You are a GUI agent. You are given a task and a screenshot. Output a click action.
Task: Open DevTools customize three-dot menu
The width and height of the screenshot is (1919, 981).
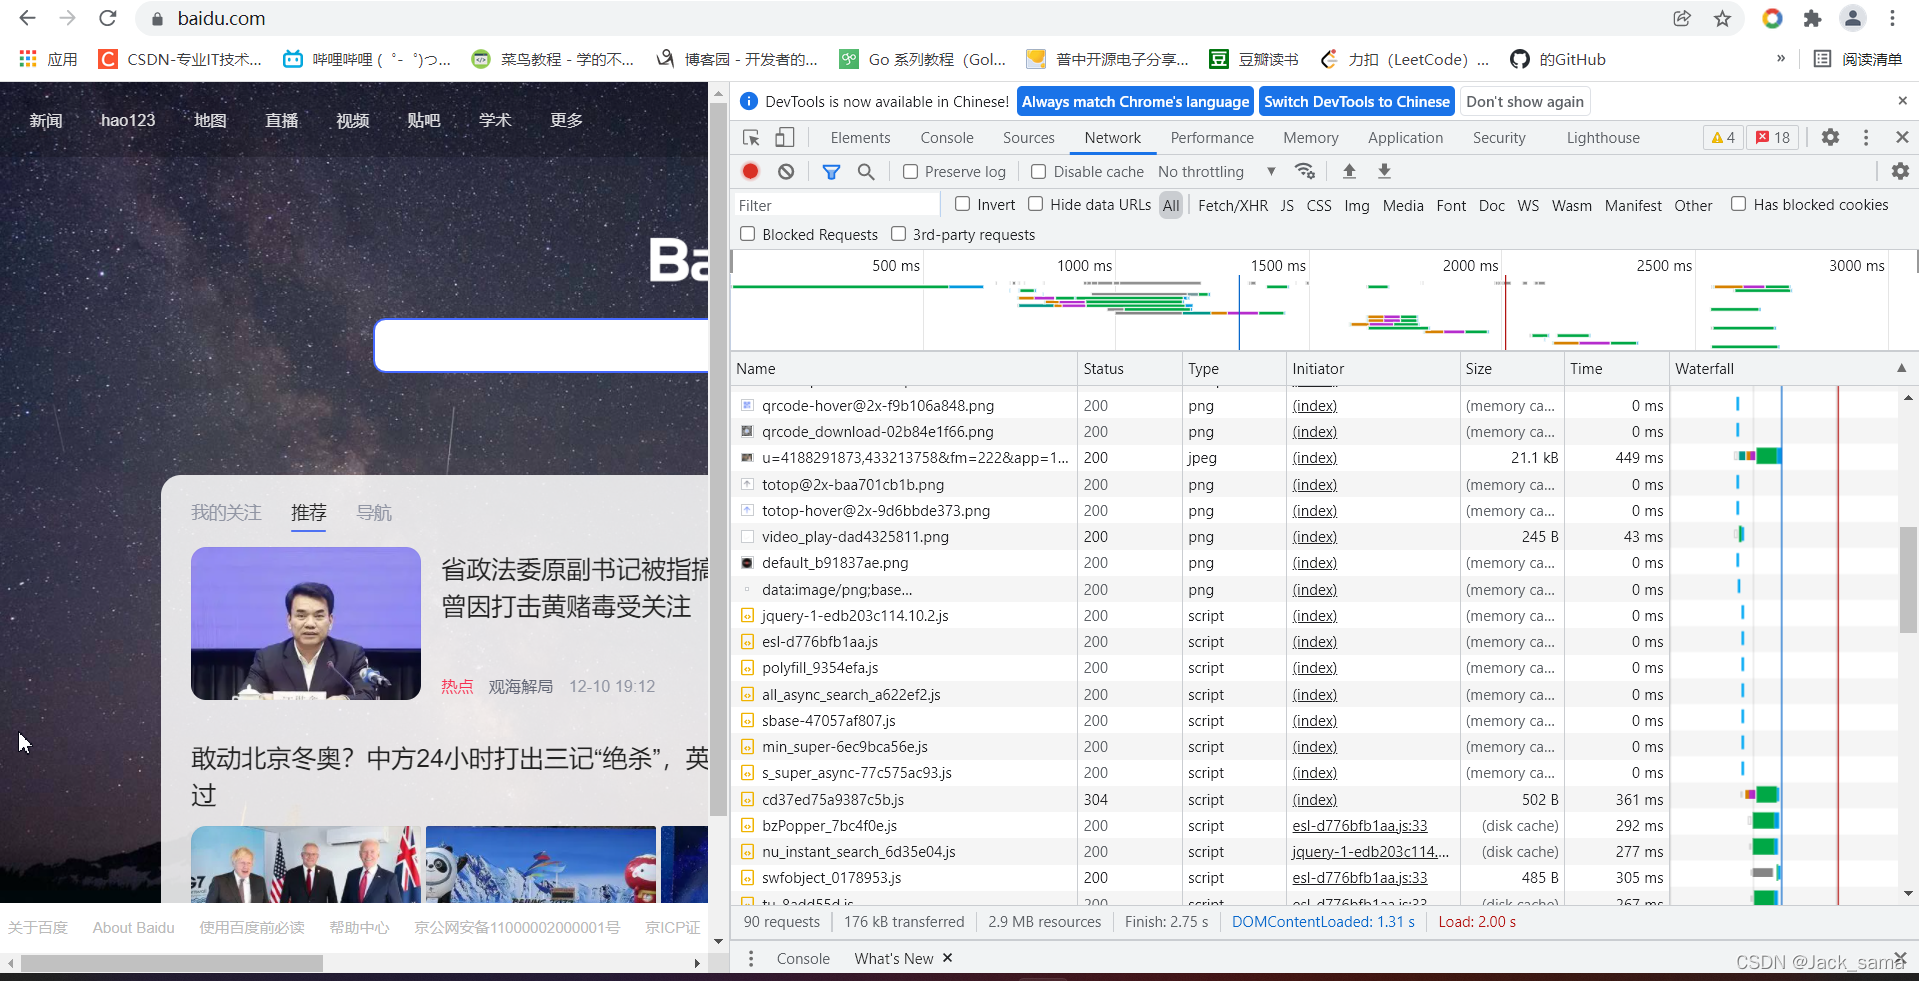pos(1866,137)
